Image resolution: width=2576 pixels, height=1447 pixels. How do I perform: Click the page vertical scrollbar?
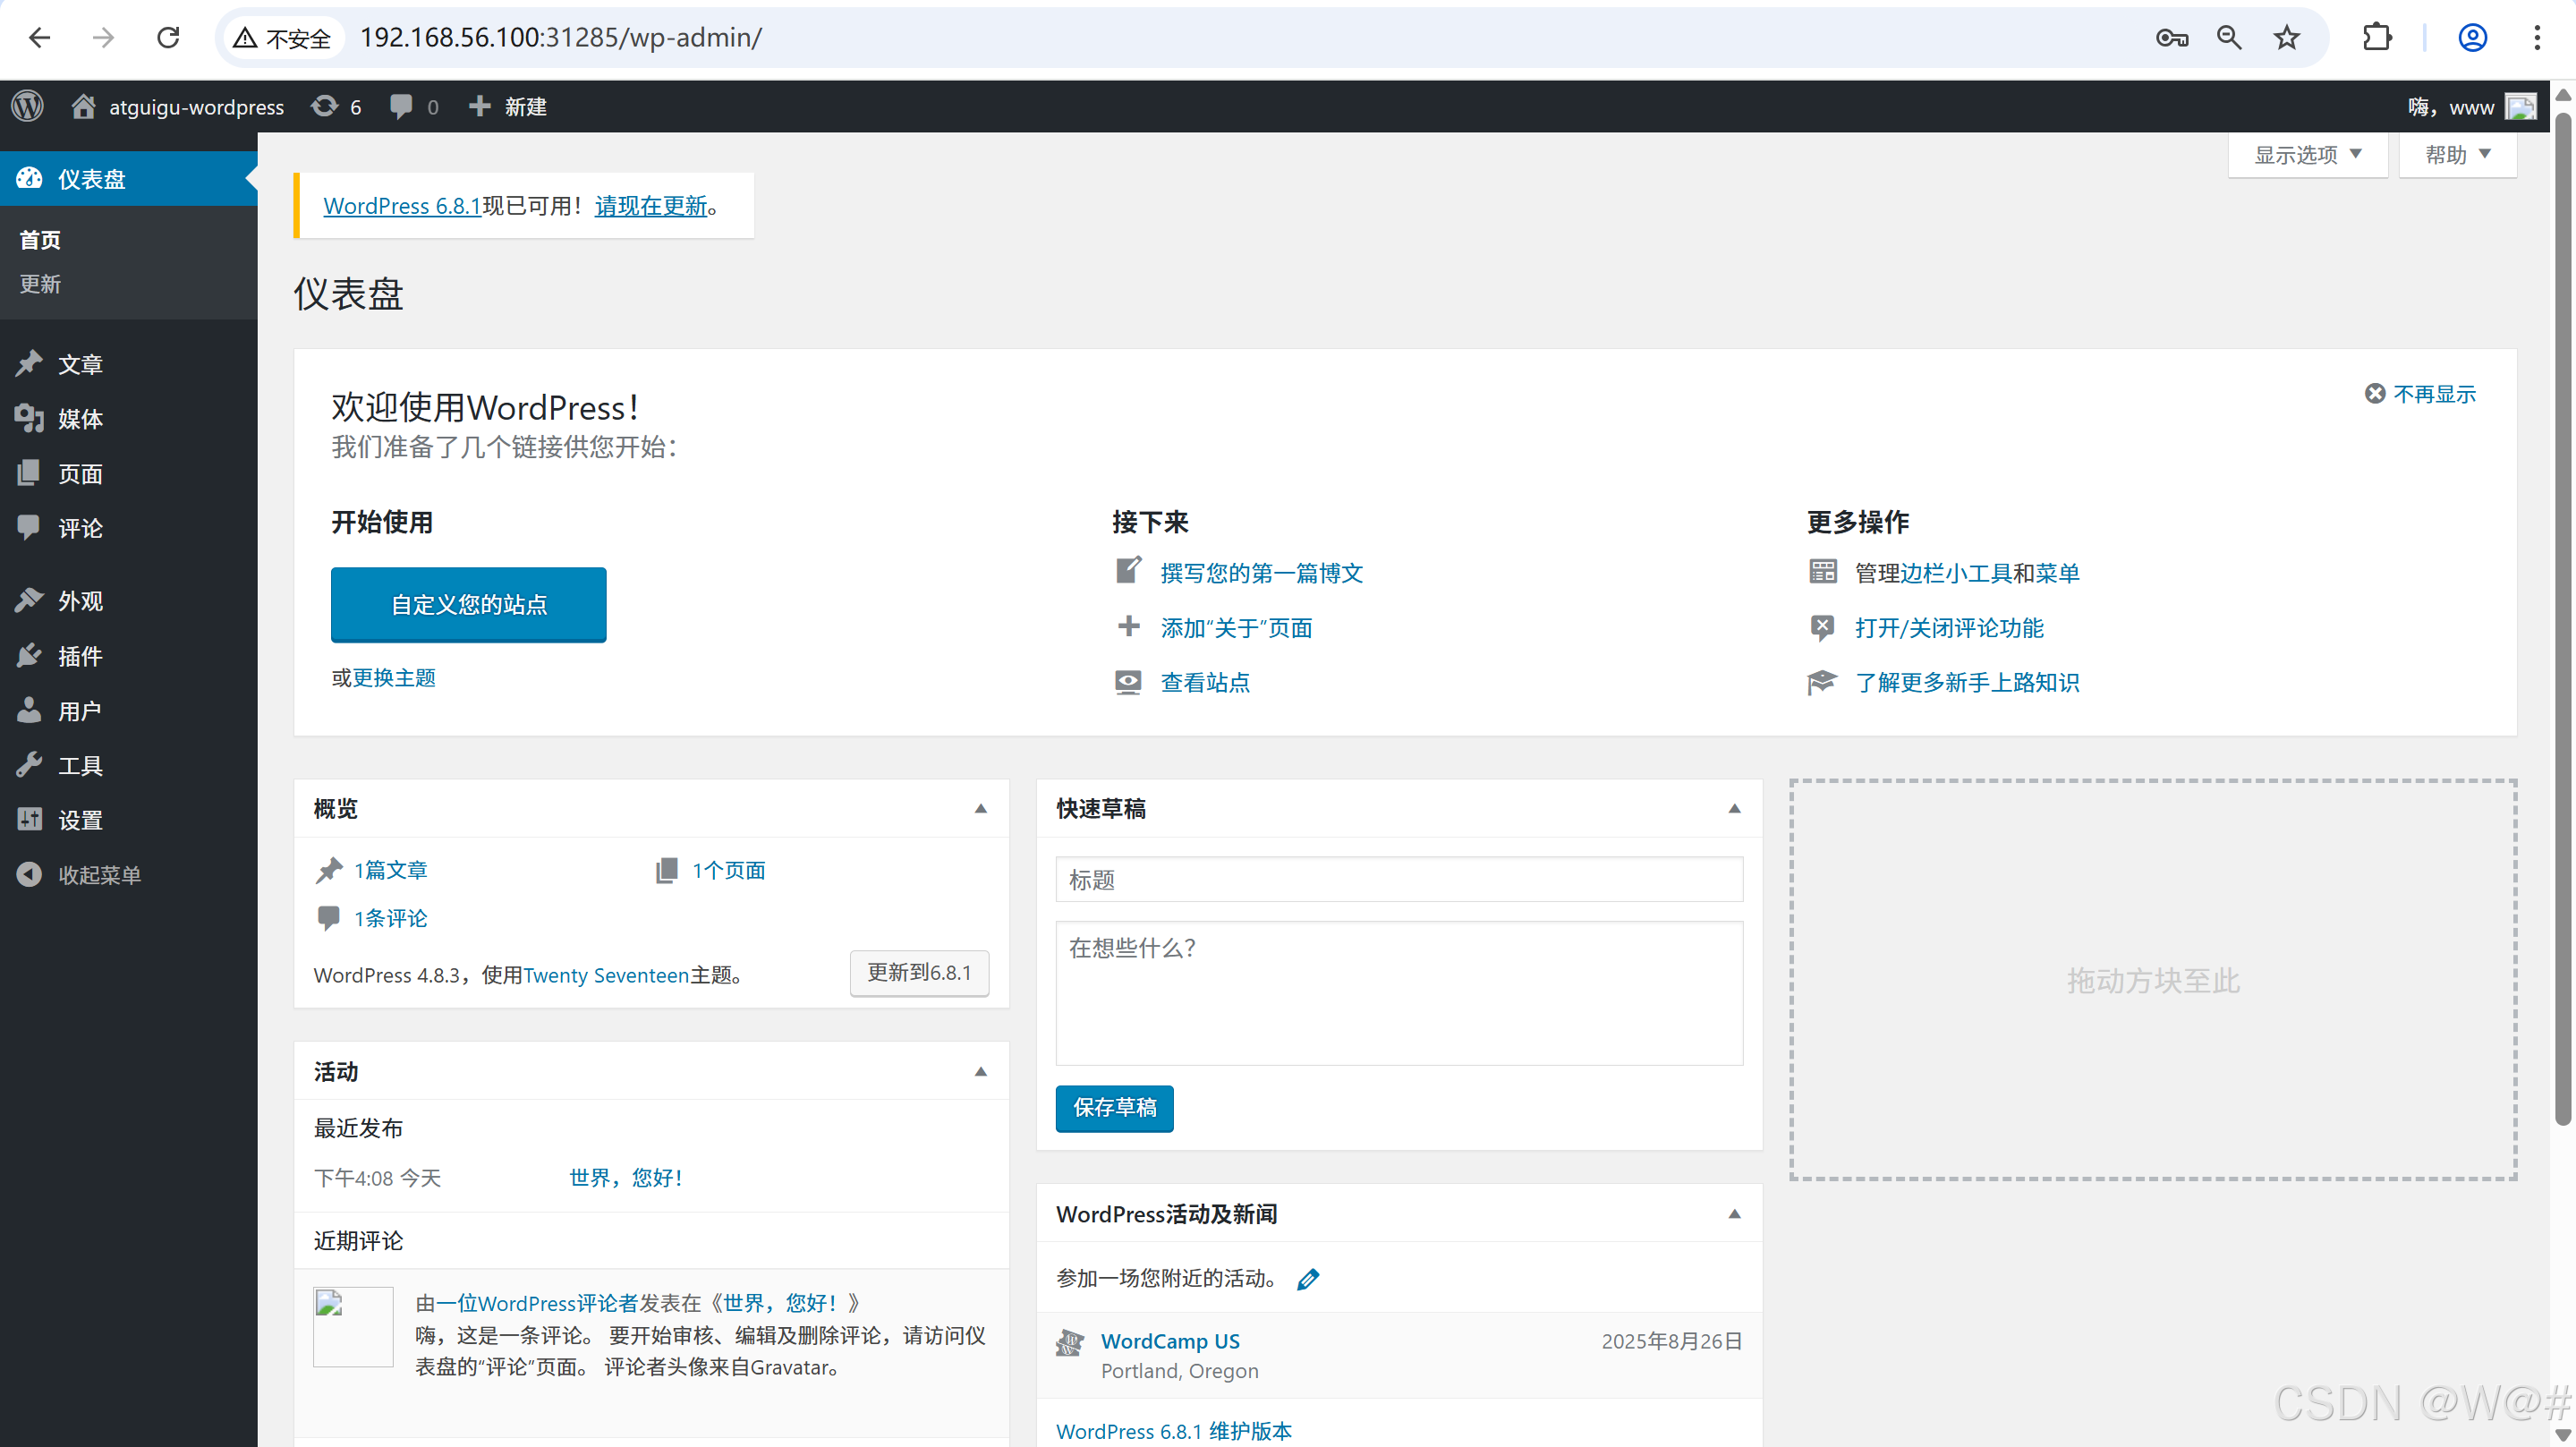[2563, 620]
